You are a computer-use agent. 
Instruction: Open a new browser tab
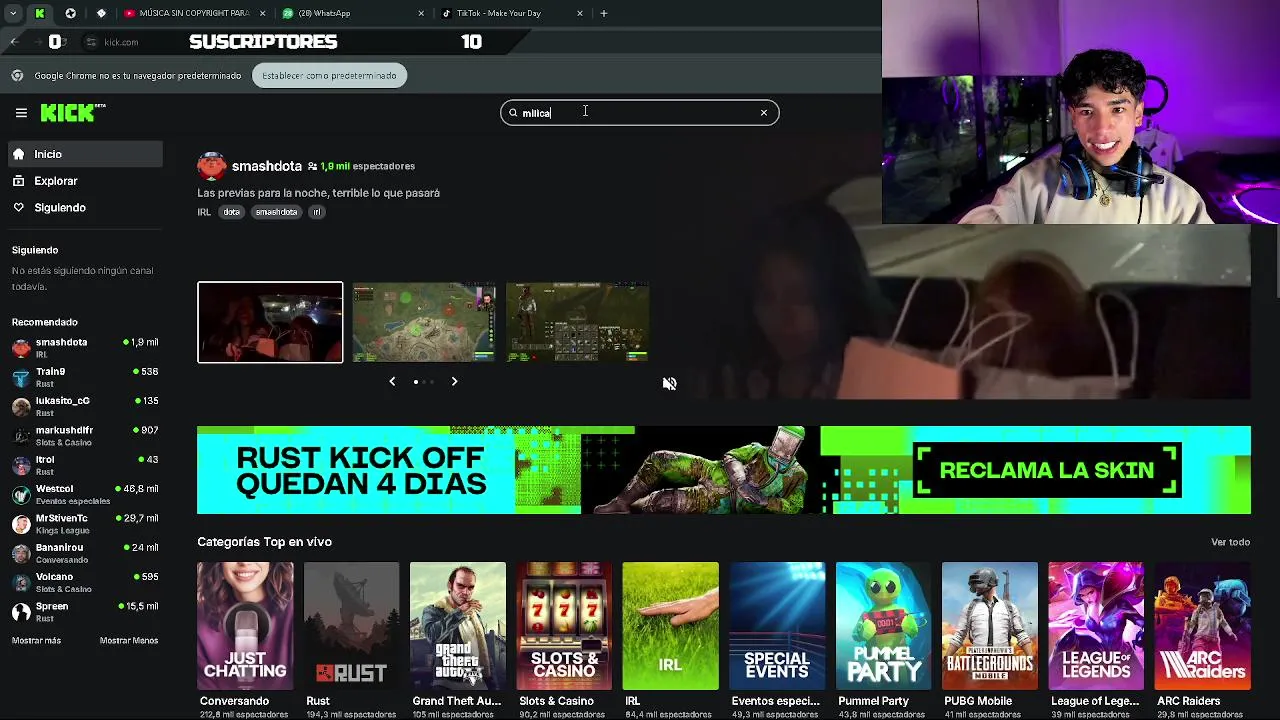pyautogui.click(x=604, y=13)
